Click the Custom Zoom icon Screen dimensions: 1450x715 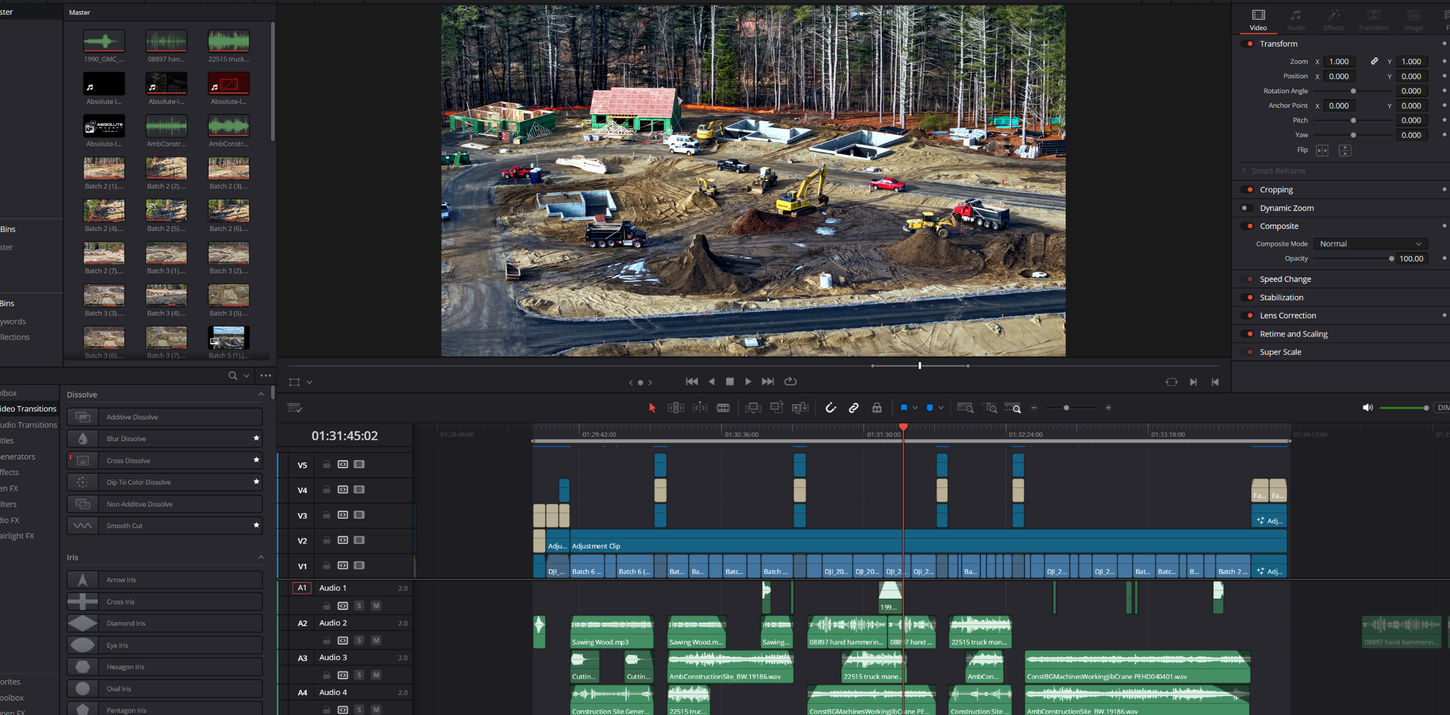[1014, 408]
